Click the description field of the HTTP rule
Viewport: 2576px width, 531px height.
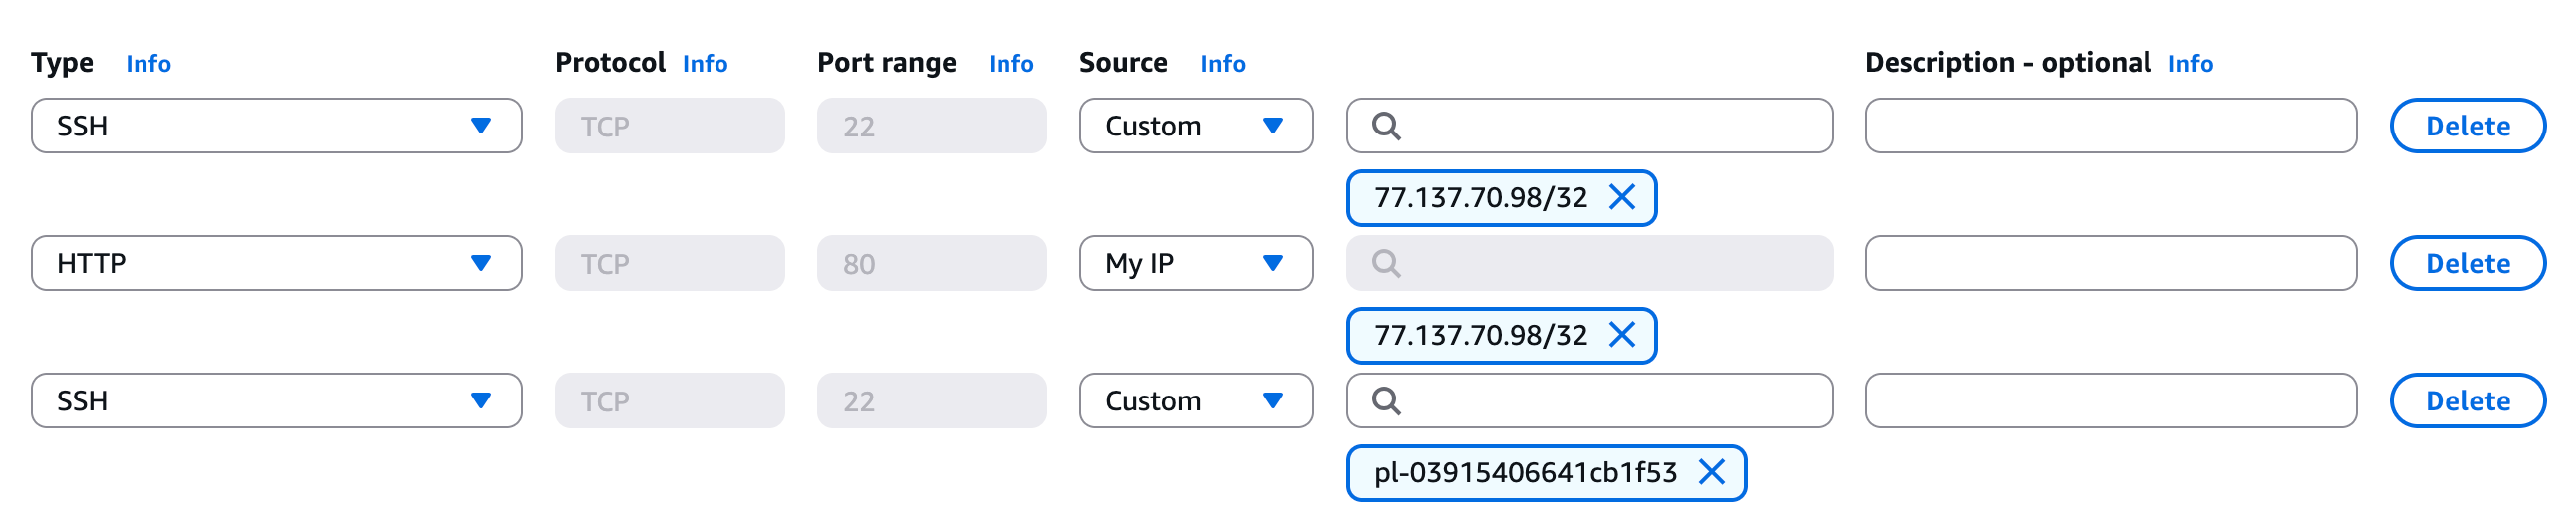pyautogui.click(x=2110, y=263)
